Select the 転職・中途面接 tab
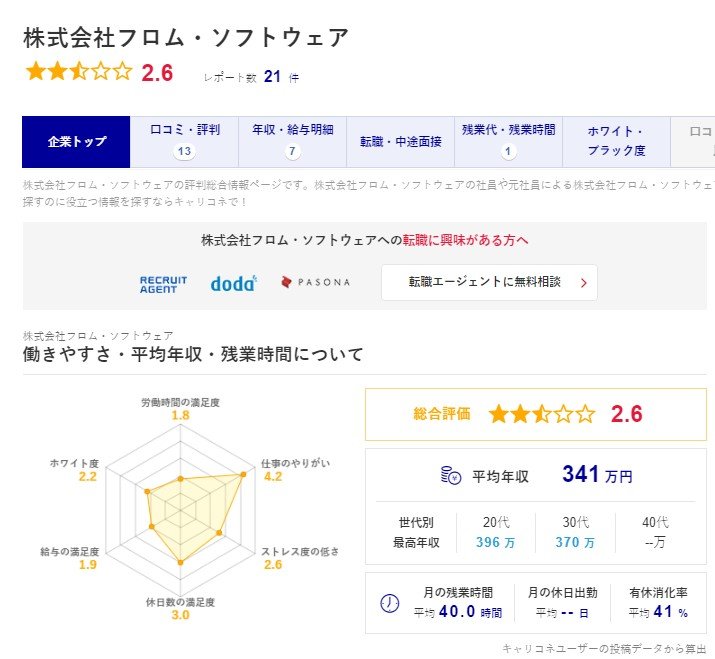Image resolution: width=715 pixels, height=659 pixels. tap(400, 142)
